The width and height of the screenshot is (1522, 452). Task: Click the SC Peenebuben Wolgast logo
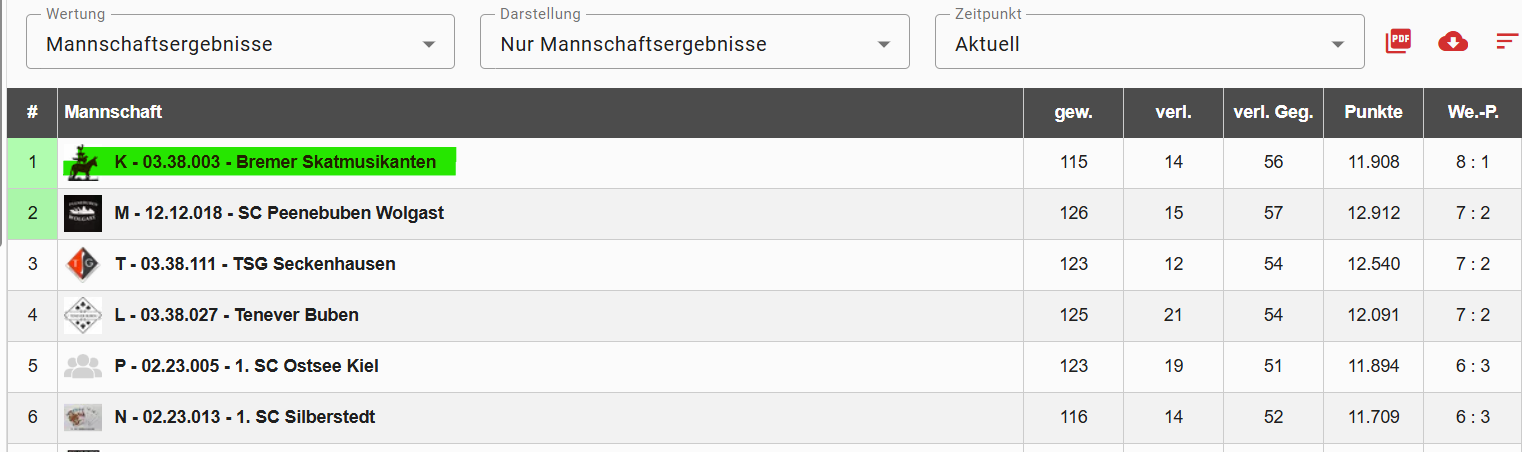pos(83,213)
